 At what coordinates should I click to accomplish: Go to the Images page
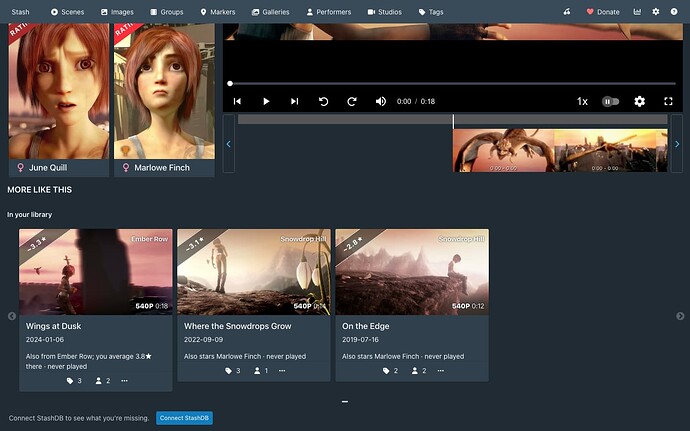click(117, 12)
